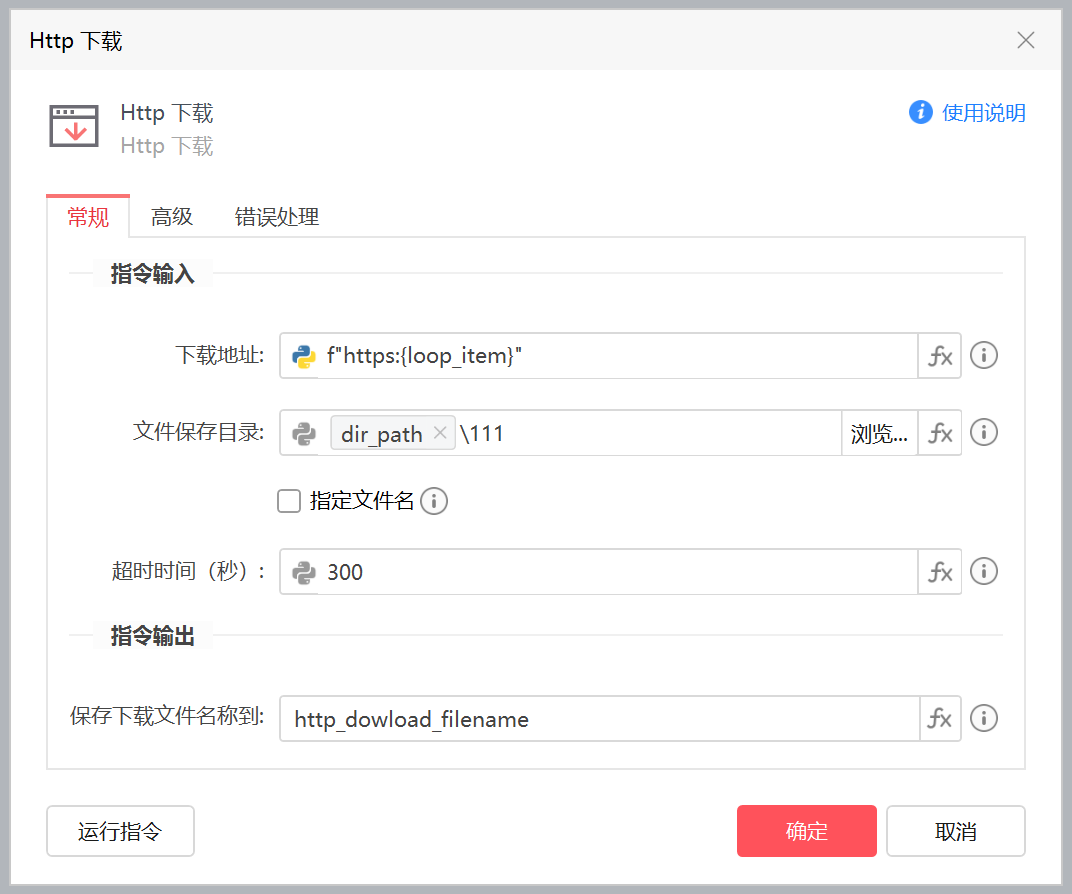1072x894 pixels.
Task: Toggle Python mode icon in 文件保存目录 field
Action: [x=303, y=433]
